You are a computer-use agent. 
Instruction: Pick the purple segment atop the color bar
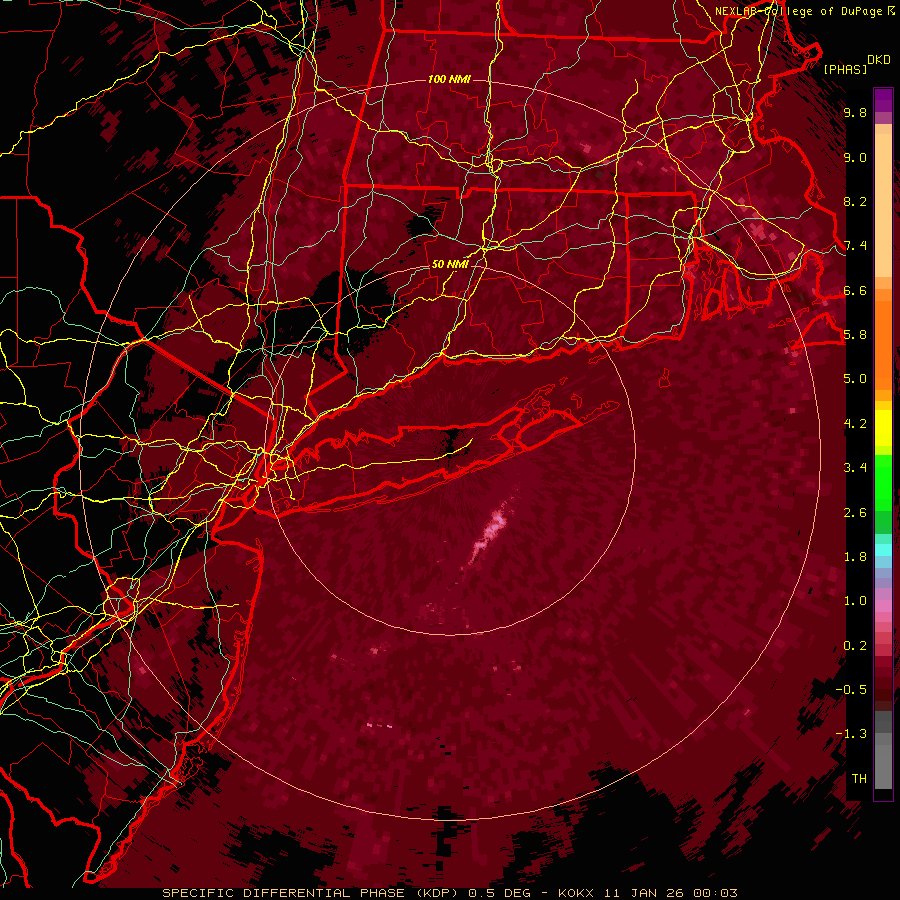883,100
